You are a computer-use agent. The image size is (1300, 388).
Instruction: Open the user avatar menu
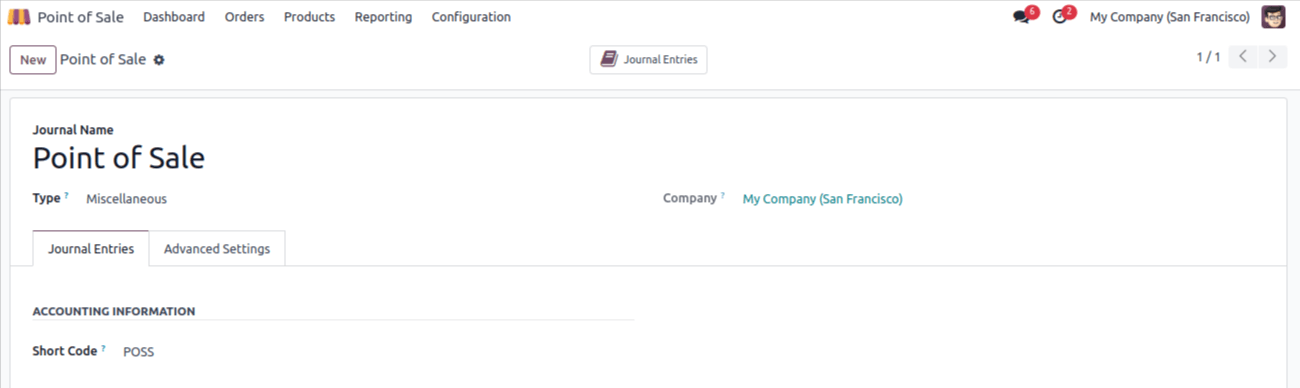pyautogui.click(x=1273, y=17)
